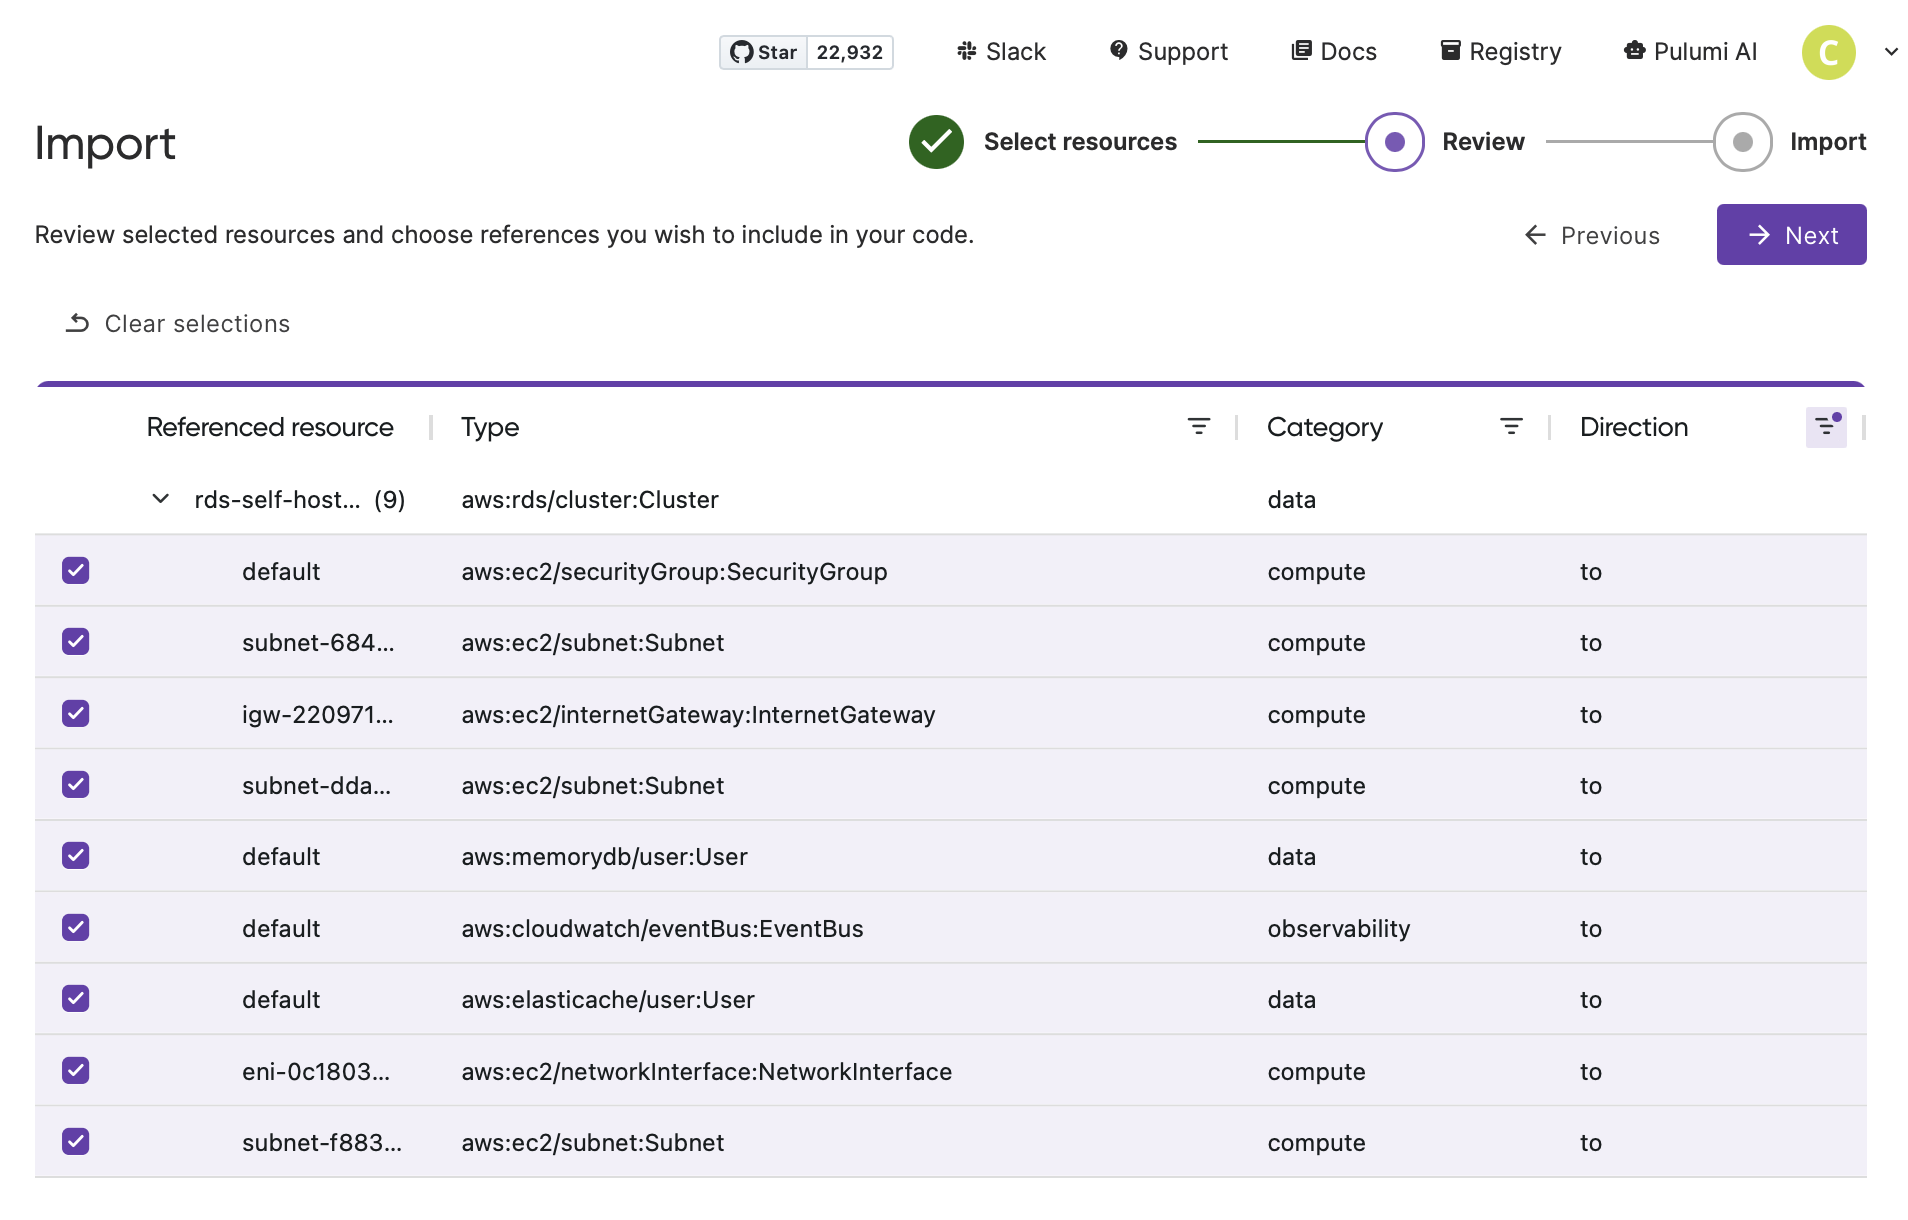The height and width of the screenshot is (1220, 1908).
Task: Click the GitHub Star button
Action: (764, 52)
